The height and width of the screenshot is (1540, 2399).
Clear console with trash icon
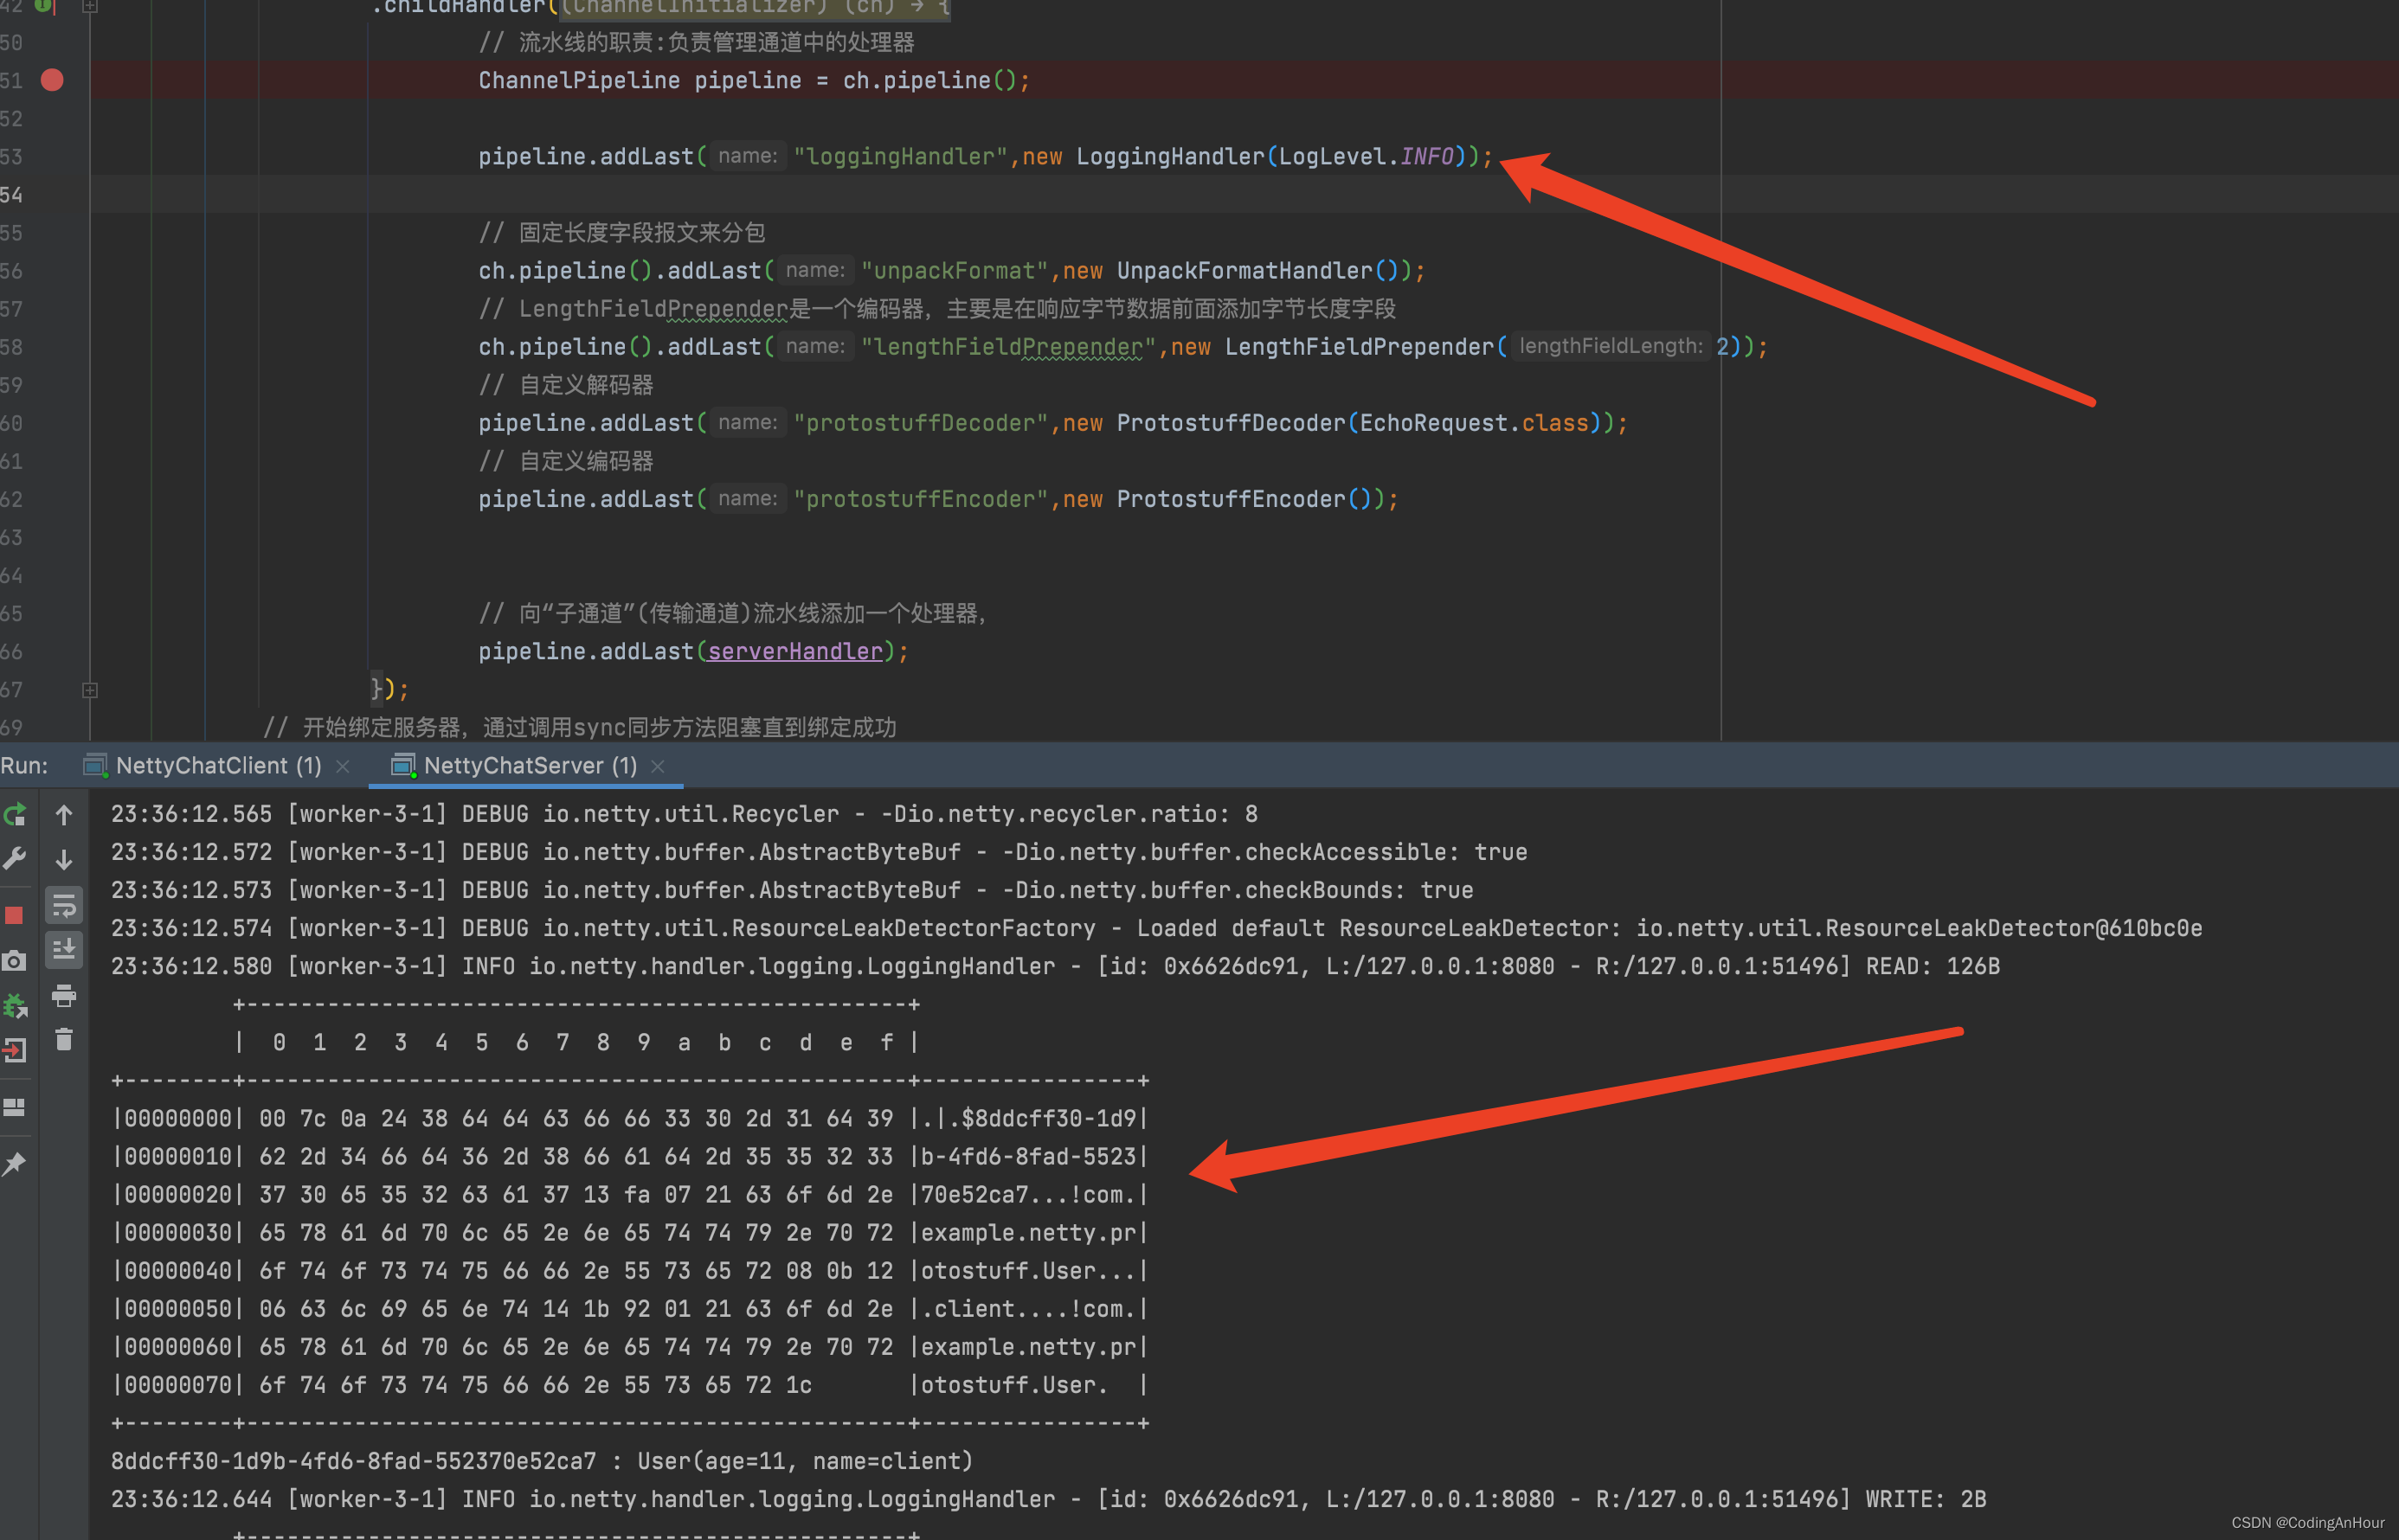click(x=64, y=1040)
